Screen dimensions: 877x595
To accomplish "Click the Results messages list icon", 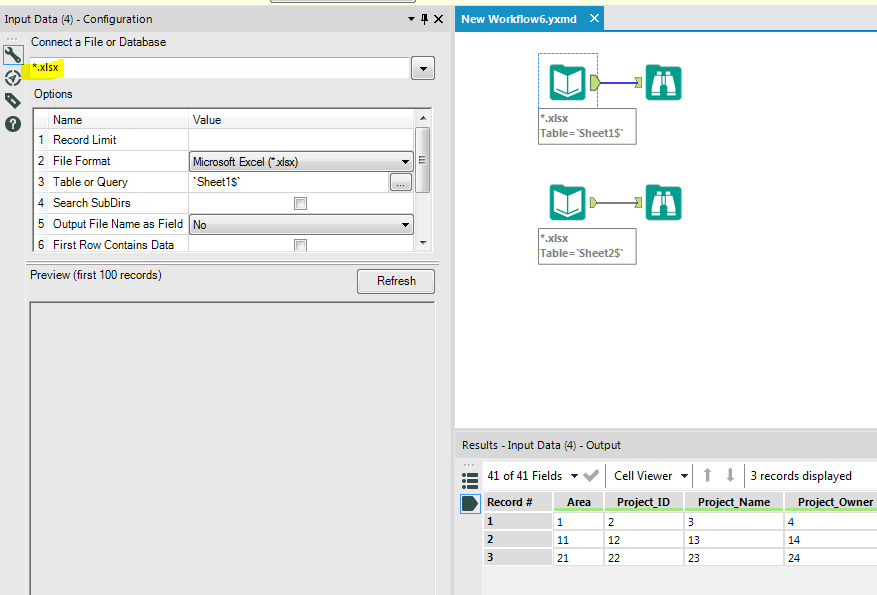I will pos(470,479).
